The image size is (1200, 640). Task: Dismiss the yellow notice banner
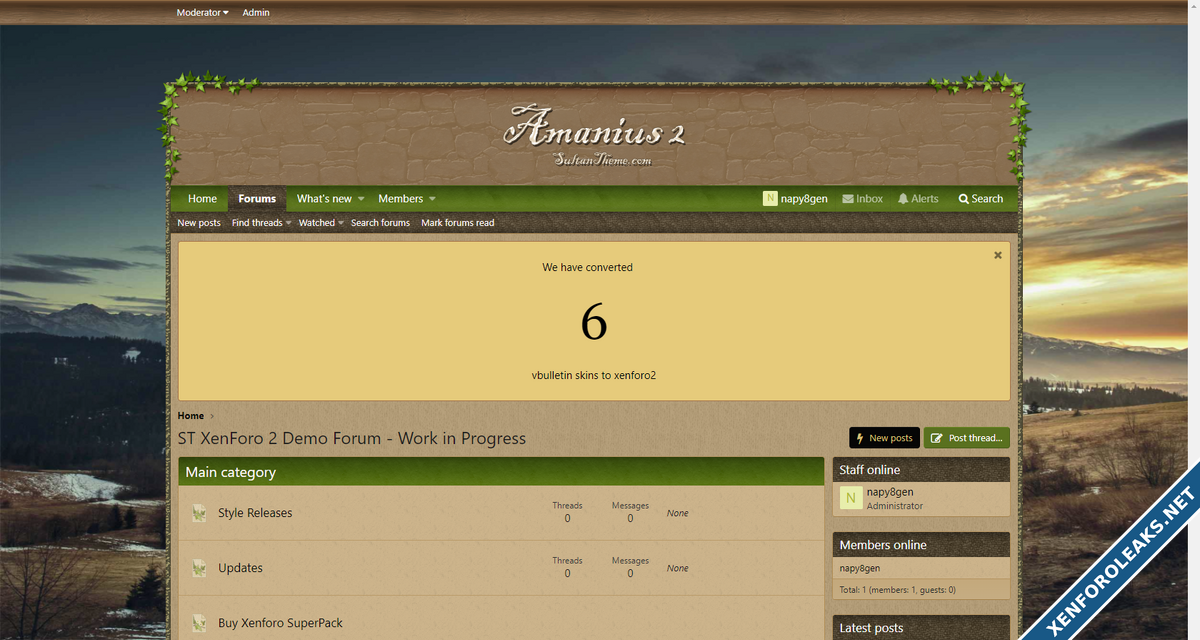point(997,256)
